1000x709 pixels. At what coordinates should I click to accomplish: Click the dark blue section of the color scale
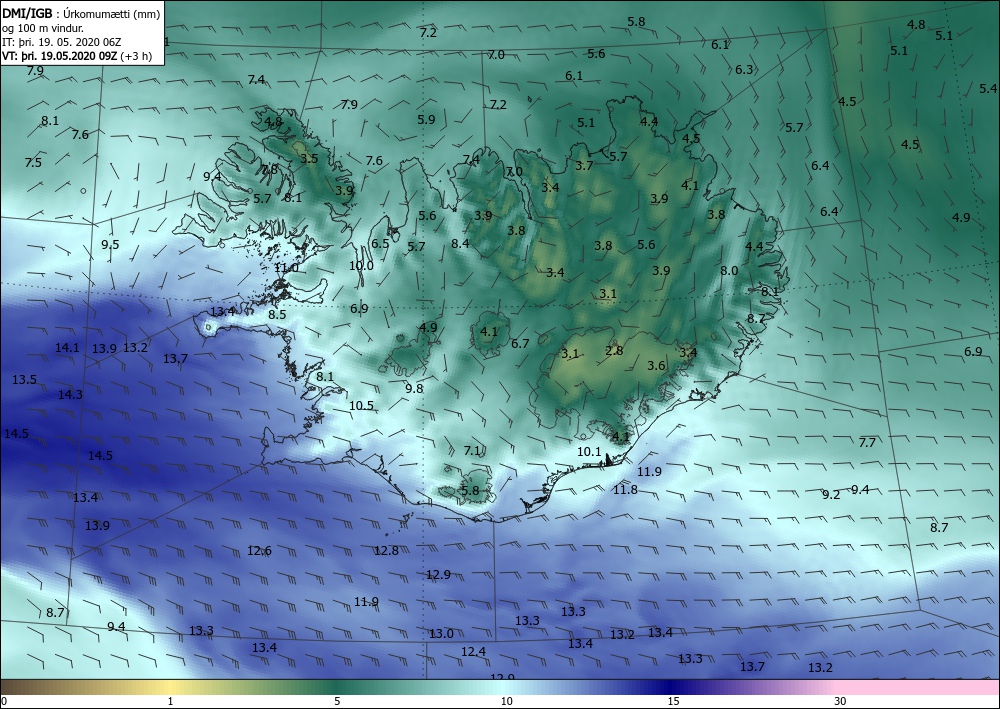pyautogui.click(x=670, y=687)
